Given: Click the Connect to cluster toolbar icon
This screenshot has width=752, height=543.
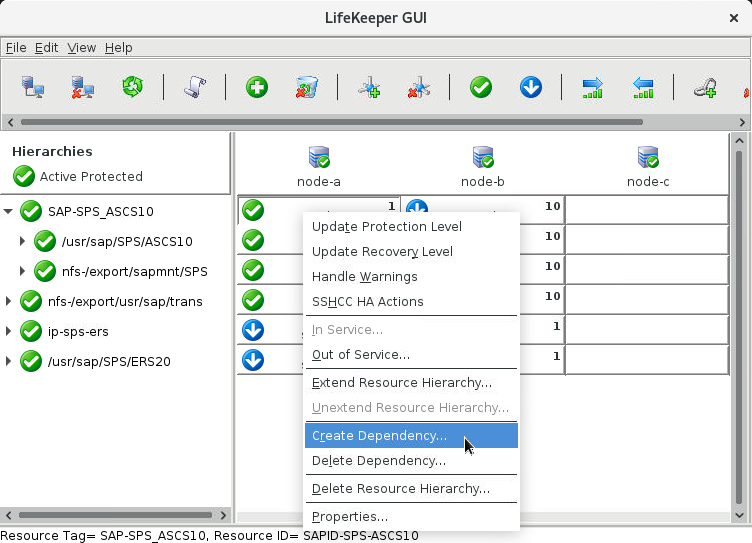Looking at the screenshot, I should click(33, 87).
